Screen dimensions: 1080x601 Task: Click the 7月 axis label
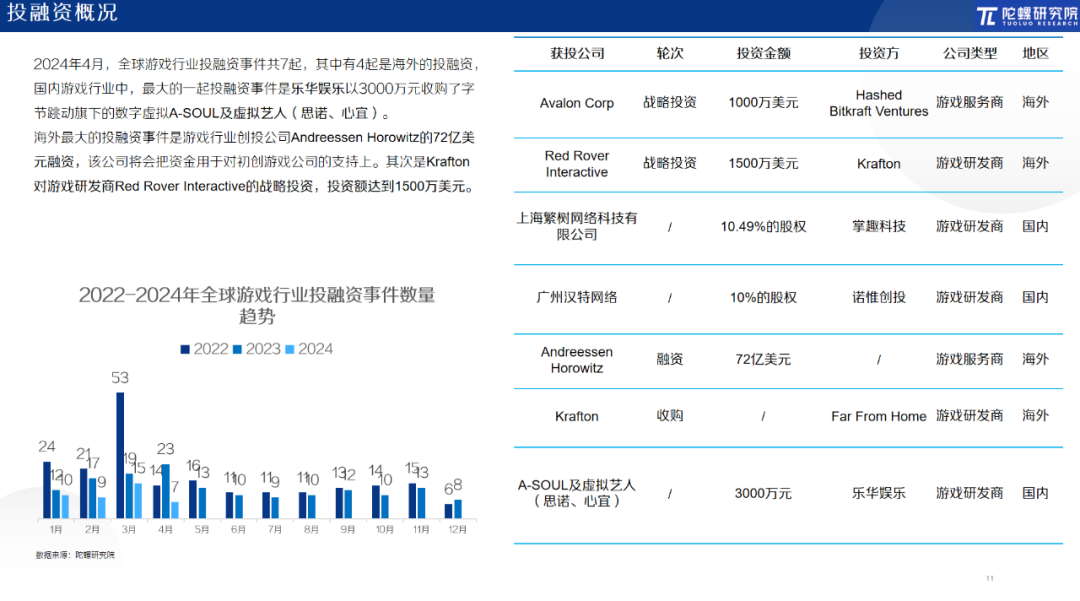pos(275,529)
